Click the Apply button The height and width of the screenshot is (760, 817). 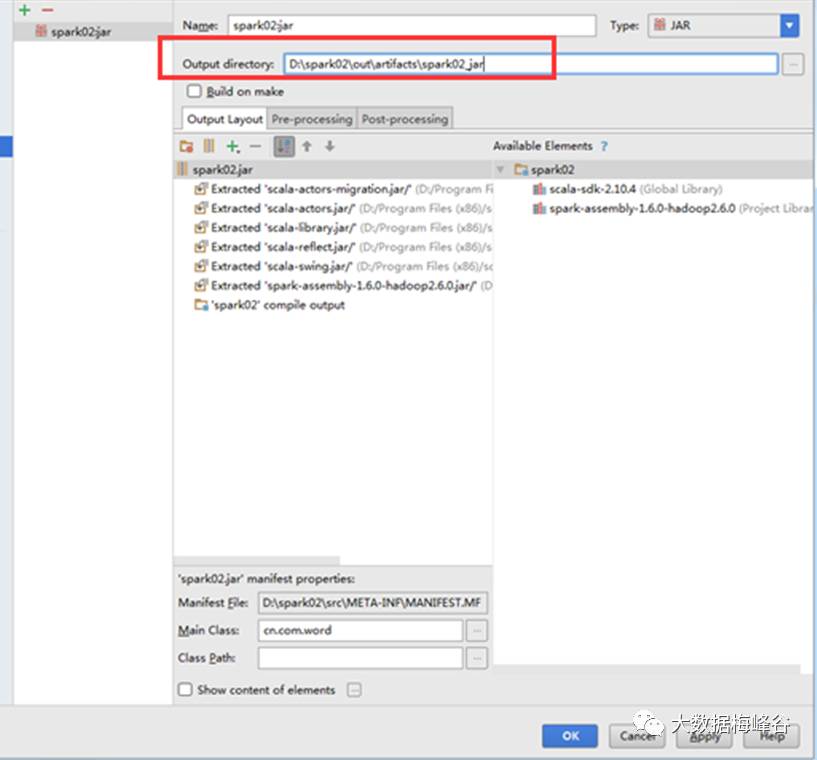click(x=704, y=736)
